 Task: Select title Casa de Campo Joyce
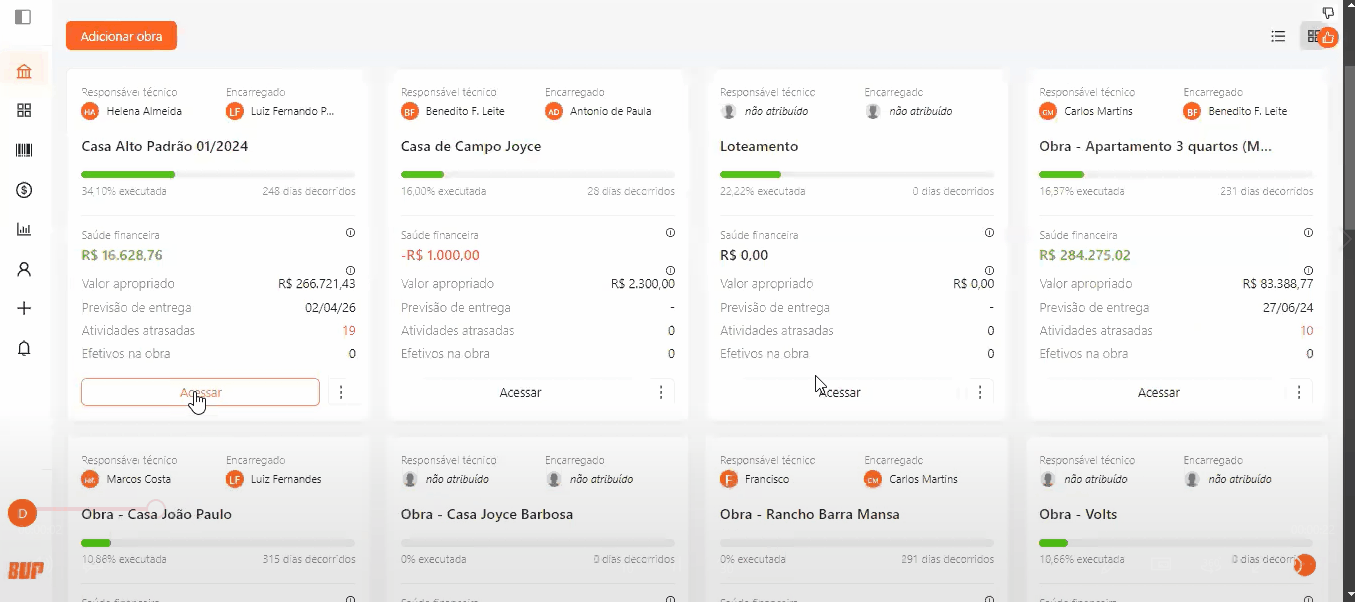[471, 146]
